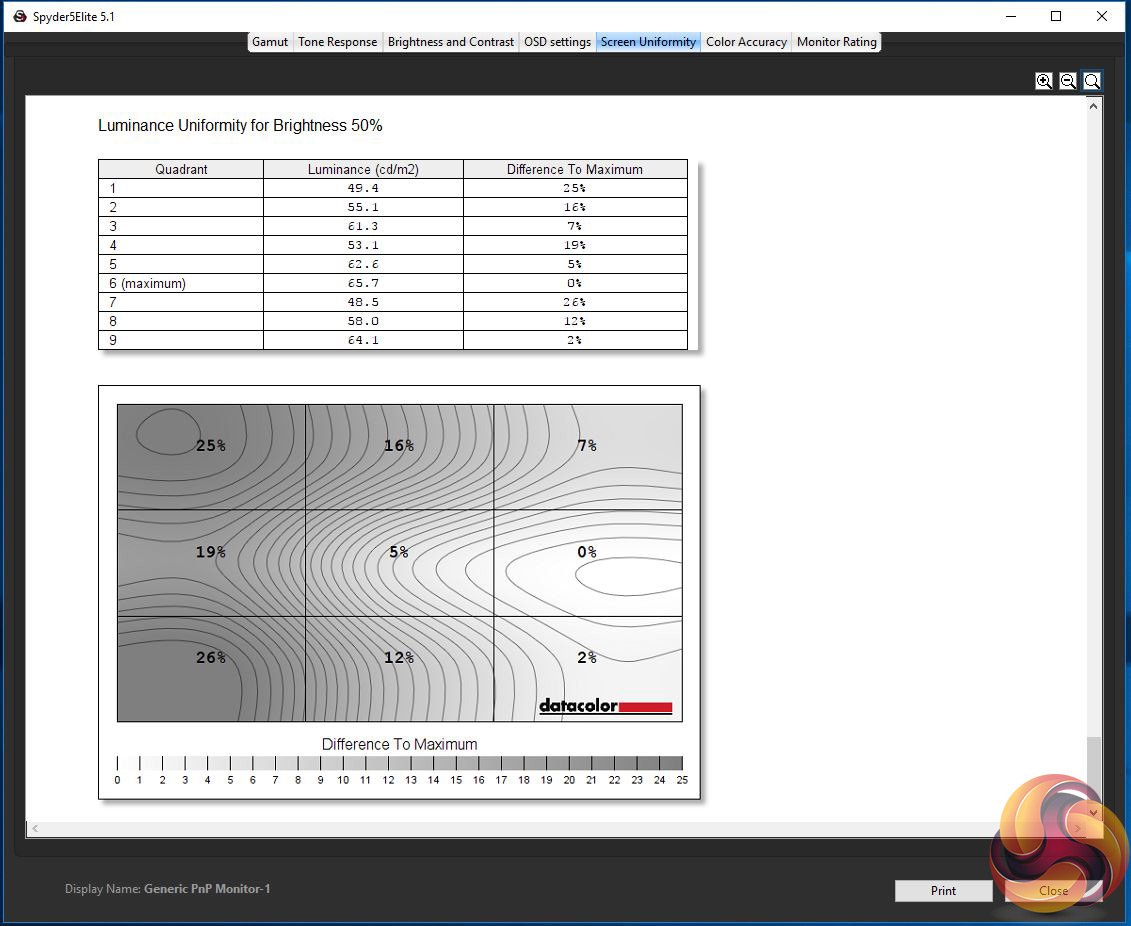This screenshot has width=1131, height=926.
Task: Click luminance value 58.0
Action: [x=363, y=321]
